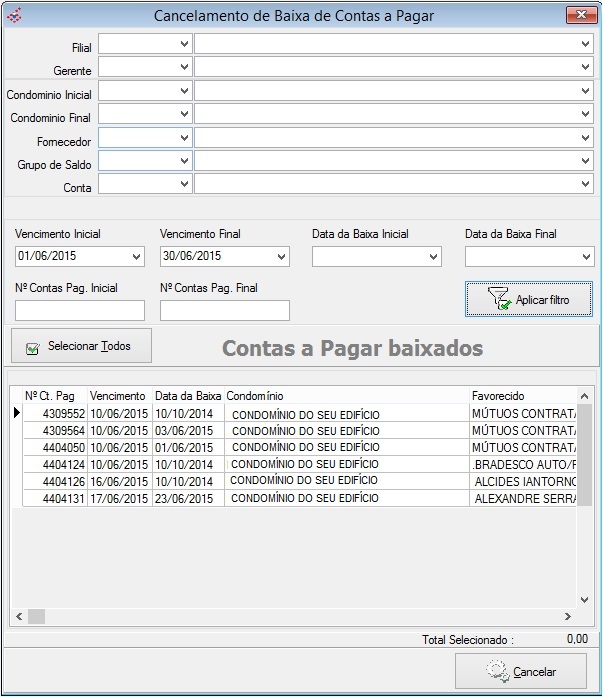Click the horizontal scrollbar right arrow
The width and height of the screenshot is (603, 697).
(x=568, y=617)
